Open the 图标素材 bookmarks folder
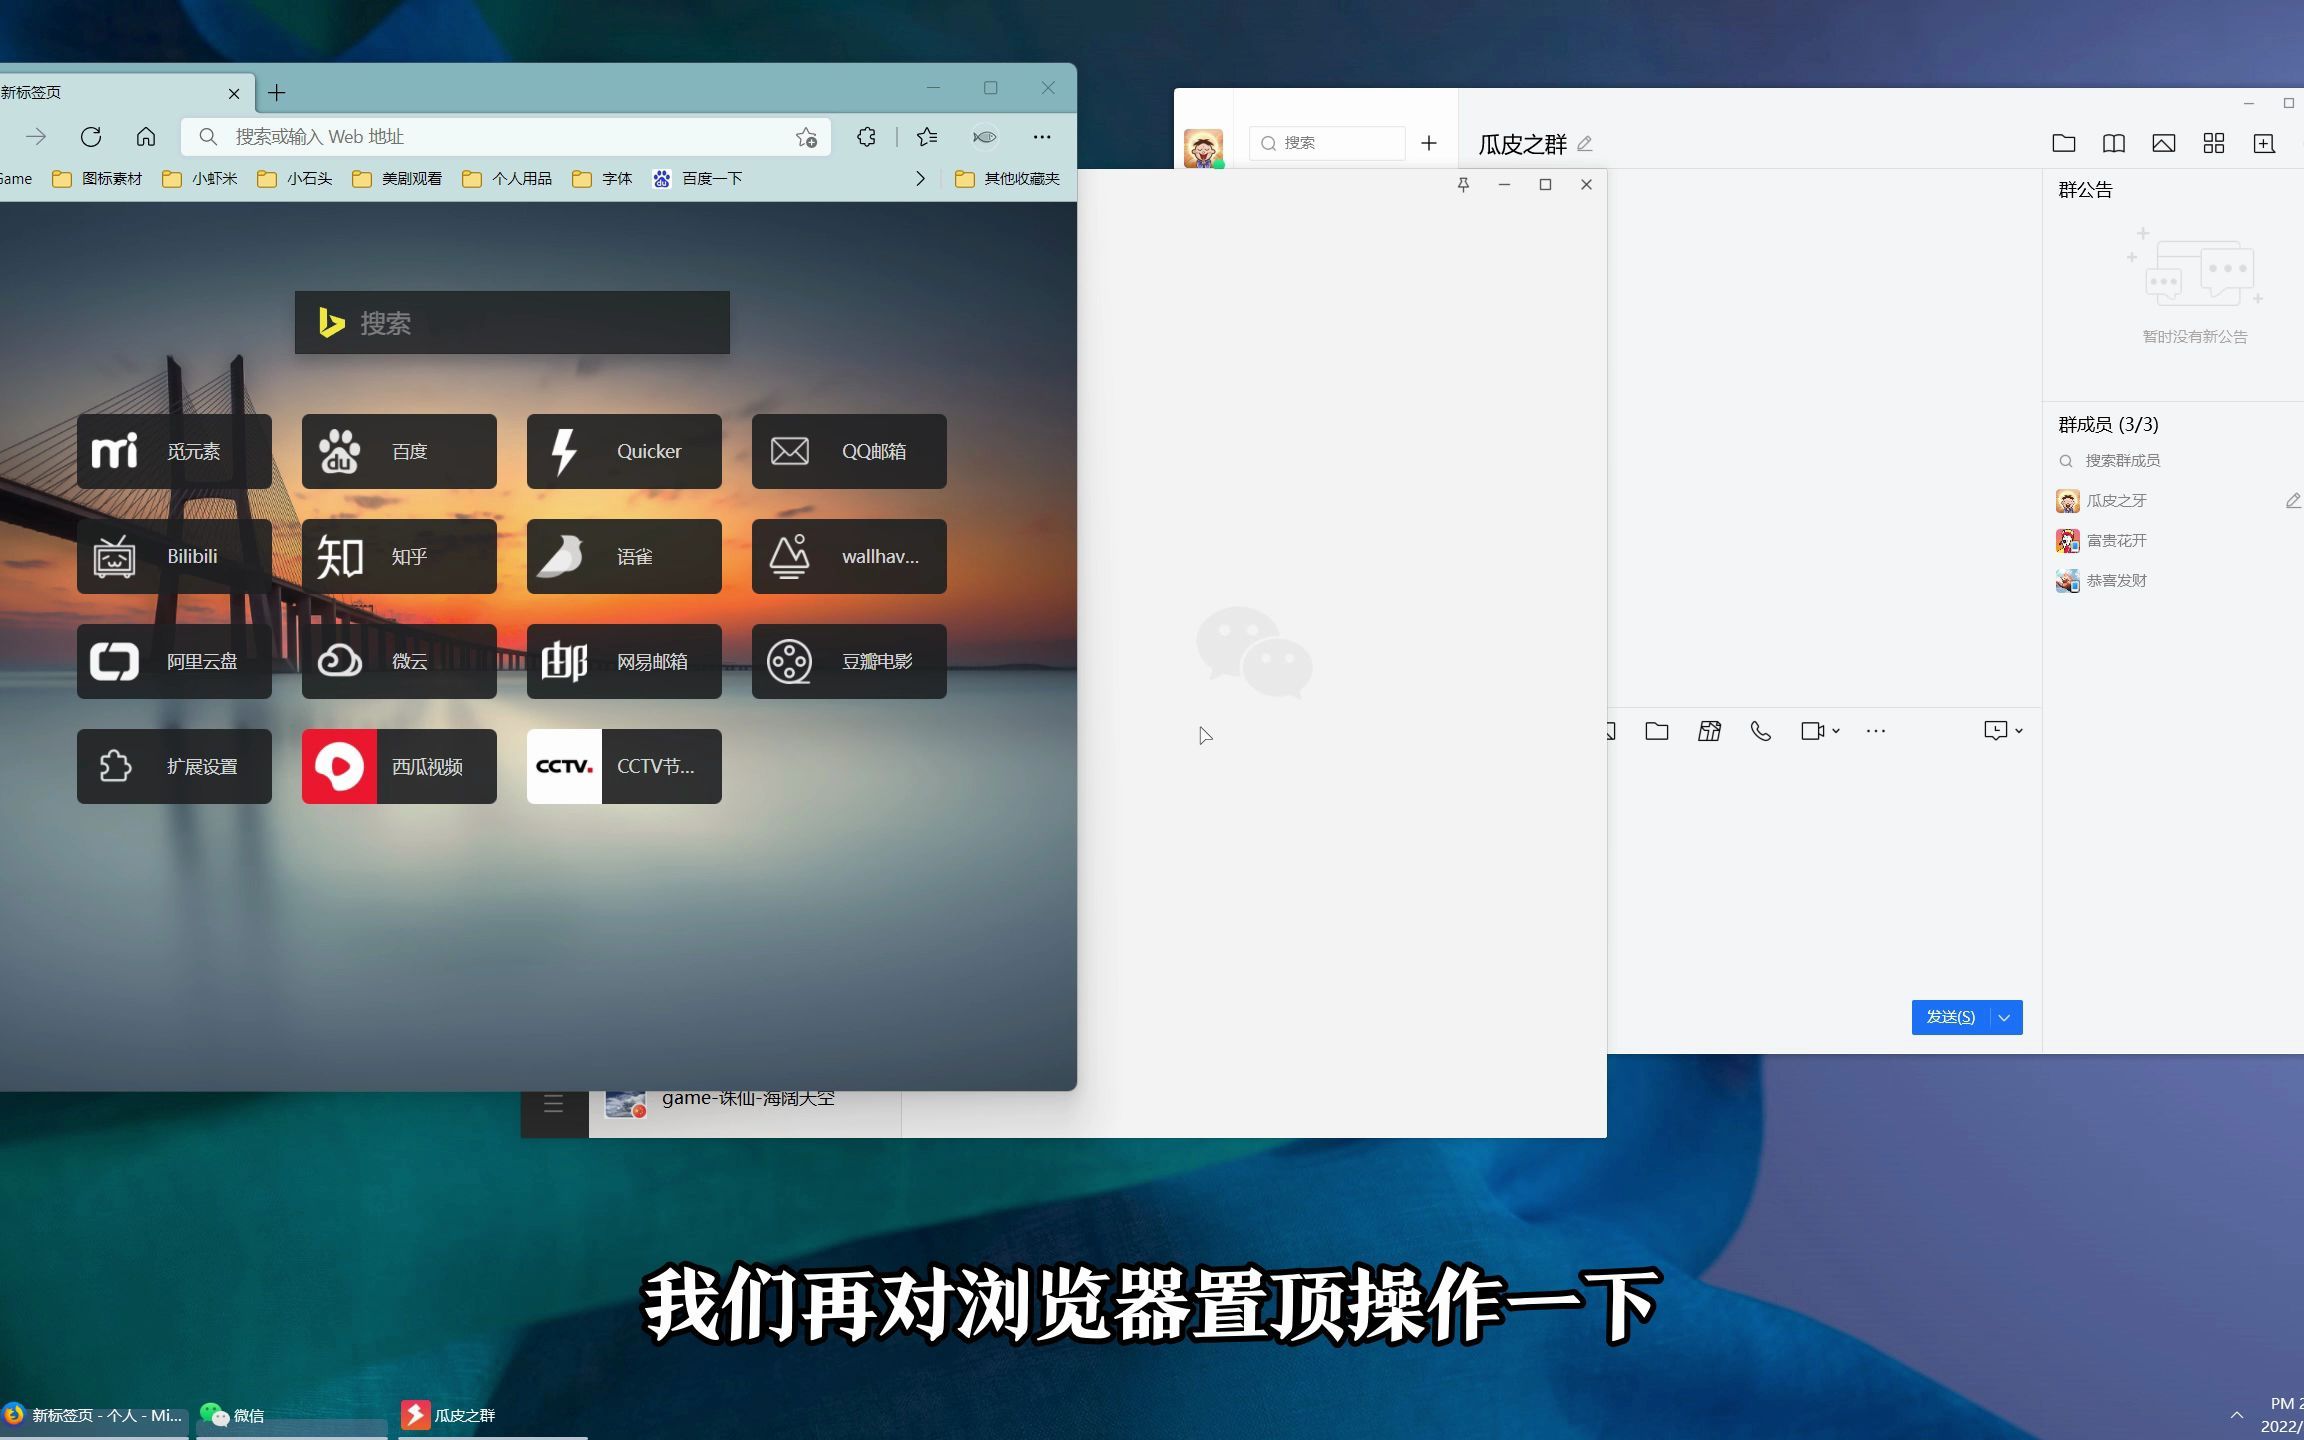Screen dimensions: 2304x1440 pyautogui.click(x=97, y=179)
